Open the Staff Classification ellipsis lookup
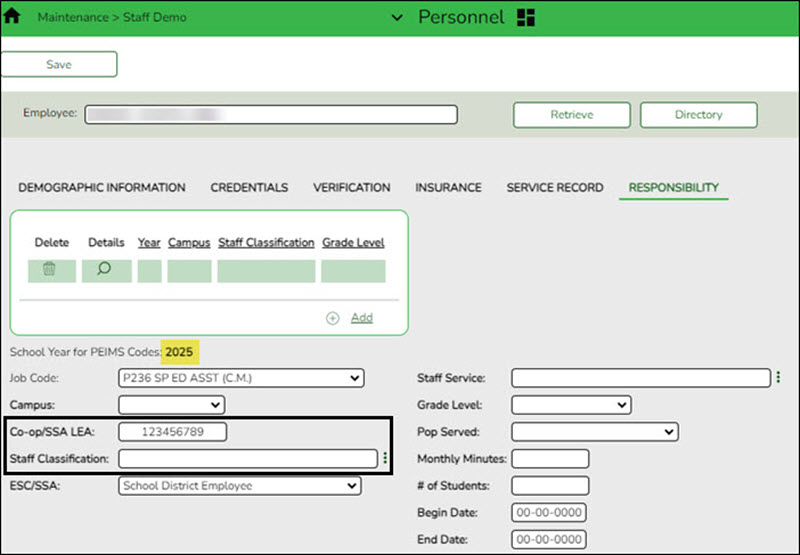This screenshot has width=800, height=555. (385, 458)
